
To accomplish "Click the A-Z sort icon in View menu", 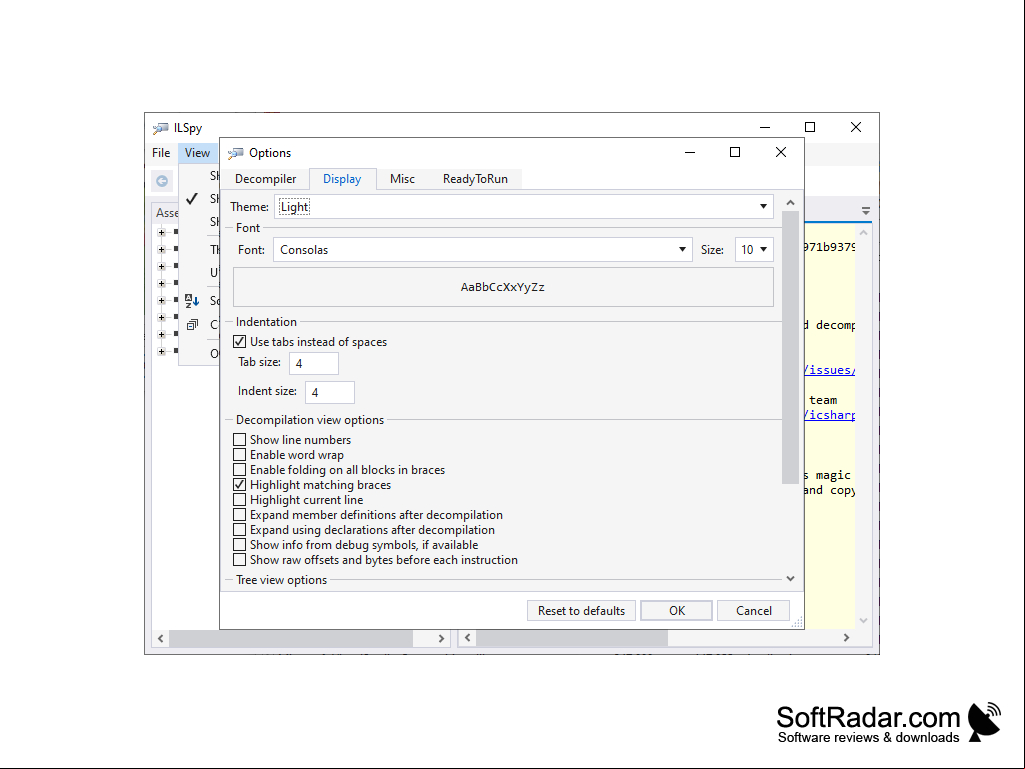I will click(x=192, y=301).
